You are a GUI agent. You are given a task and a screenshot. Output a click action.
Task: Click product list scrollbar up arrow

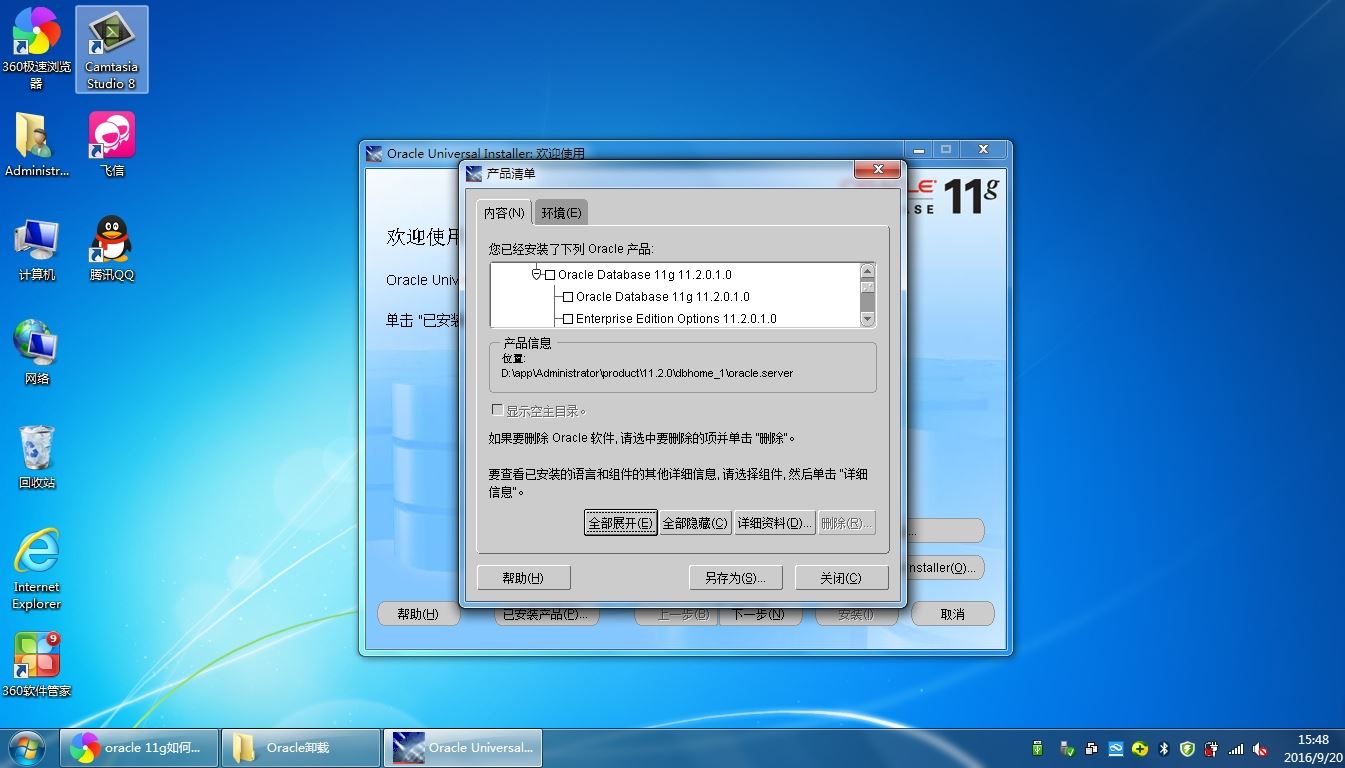(x=867, y=272)
